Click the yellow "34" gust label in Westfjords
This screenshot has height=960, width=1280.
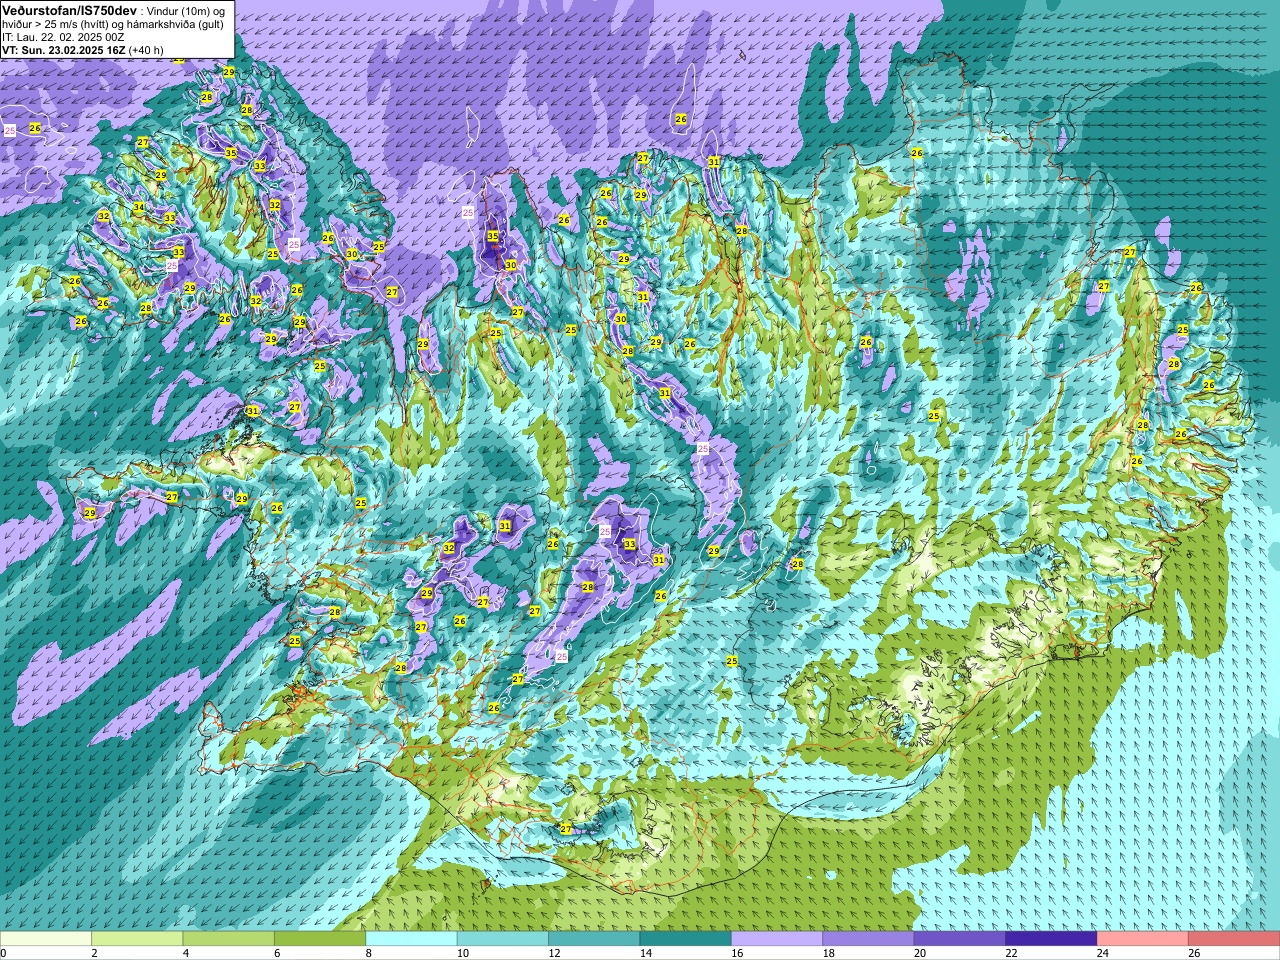coord(139,208)
